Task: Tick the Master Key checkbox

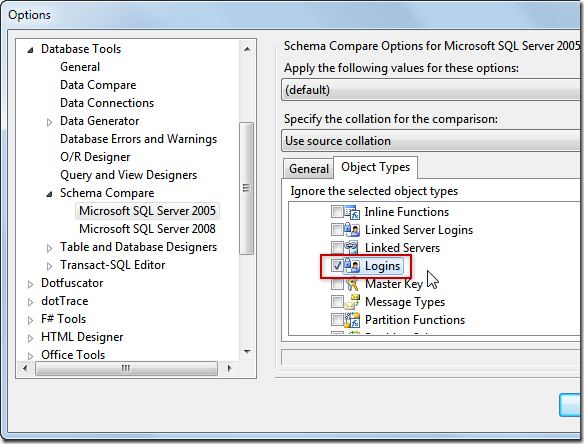Action: 337,284
